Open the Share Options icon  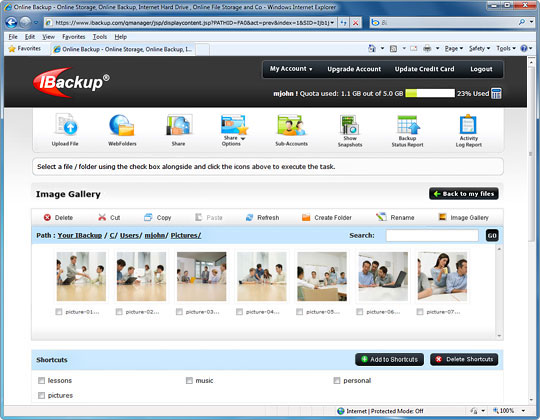click(x=233, y=130)
